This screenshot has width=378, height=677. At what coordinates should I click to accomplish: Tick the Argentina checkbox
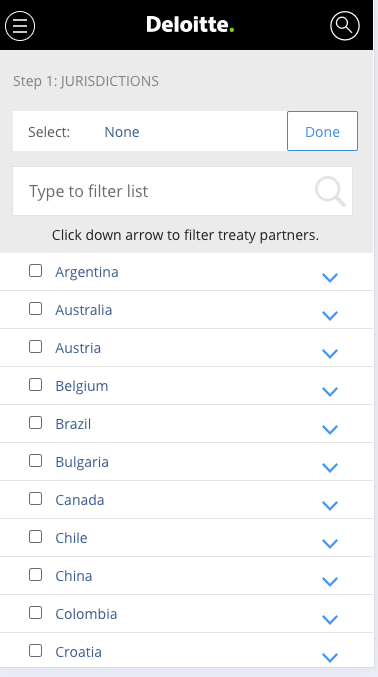tap(35, 271)
